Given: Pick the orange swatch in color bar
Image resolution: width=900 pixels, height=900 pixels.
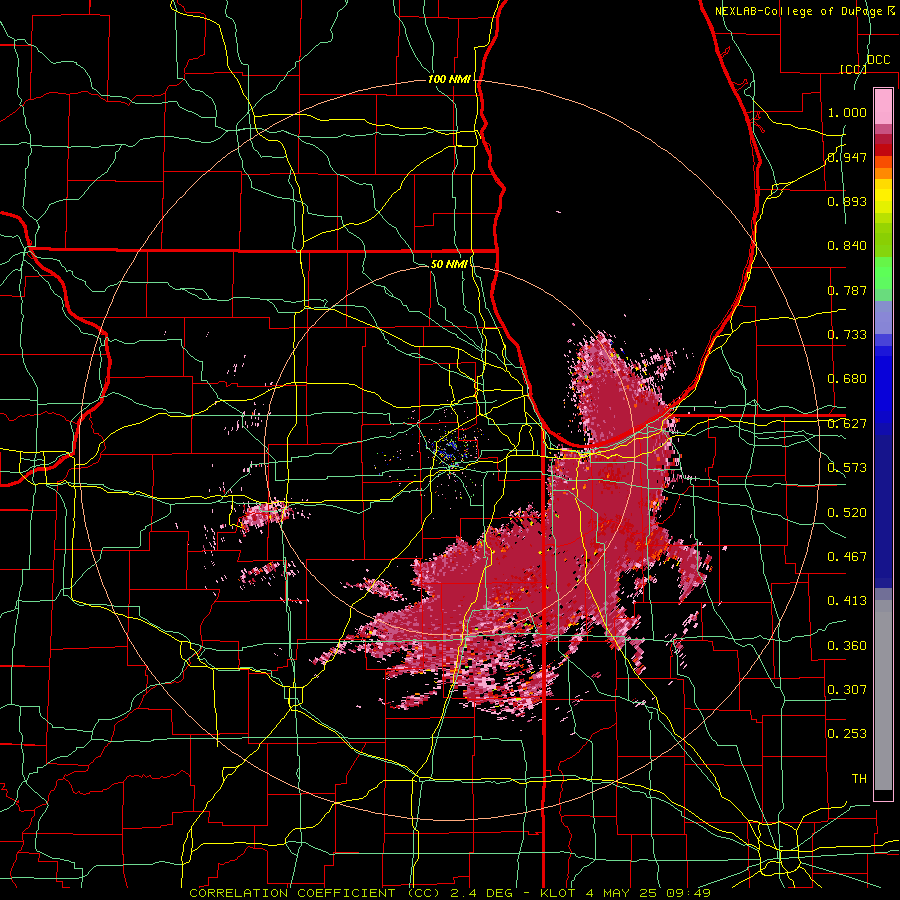Looking at the screenshot, I should click(883, 173).
